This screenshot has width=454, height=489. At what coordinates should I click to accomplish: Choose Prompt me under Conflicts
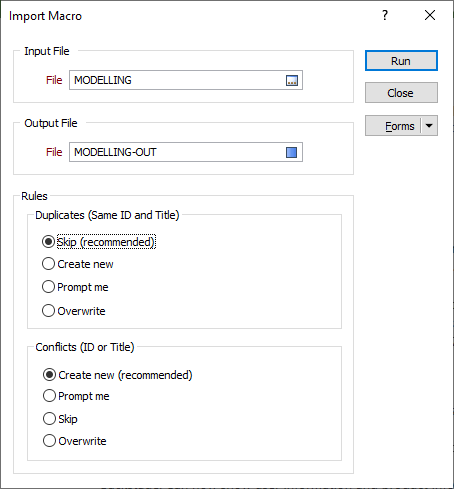tap(76, 396)
